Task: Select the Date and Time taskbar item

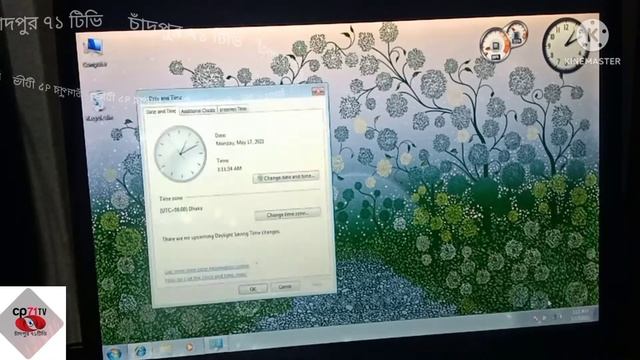Action: click(x=216, y=345)
